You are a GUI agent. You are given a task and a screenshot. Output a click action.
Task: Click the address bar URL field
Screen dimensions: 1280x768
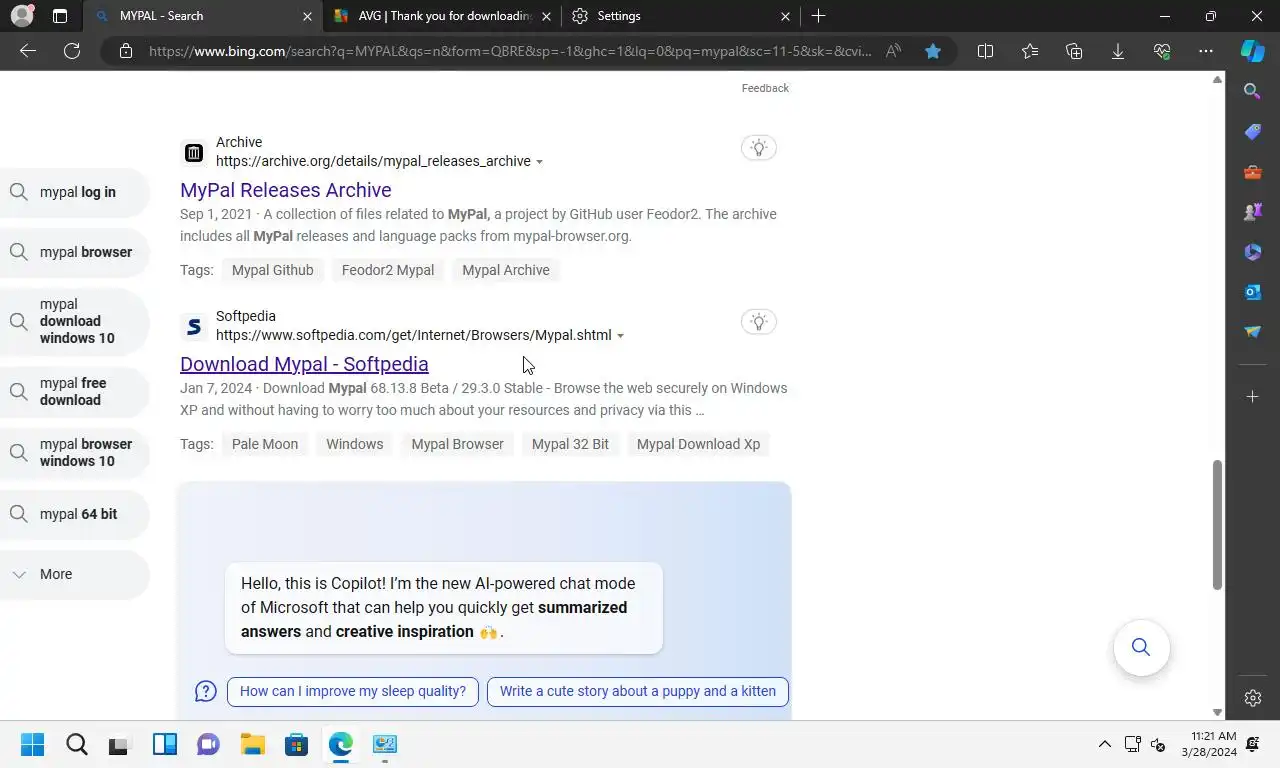(x=510, y=51)
